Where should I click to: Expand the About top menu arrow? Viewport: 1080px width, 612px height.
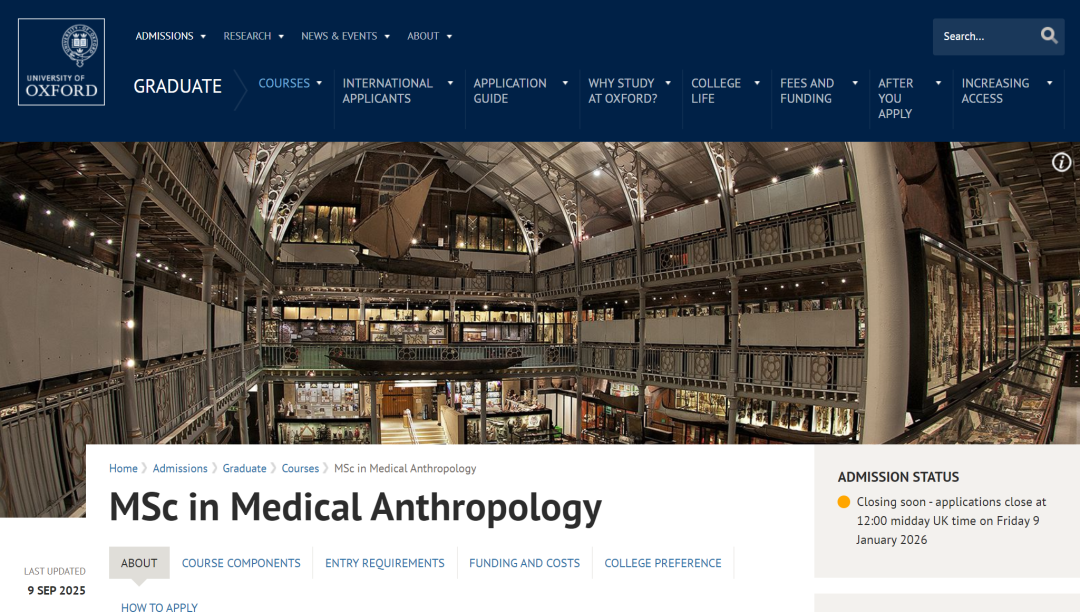pos(449,36)
